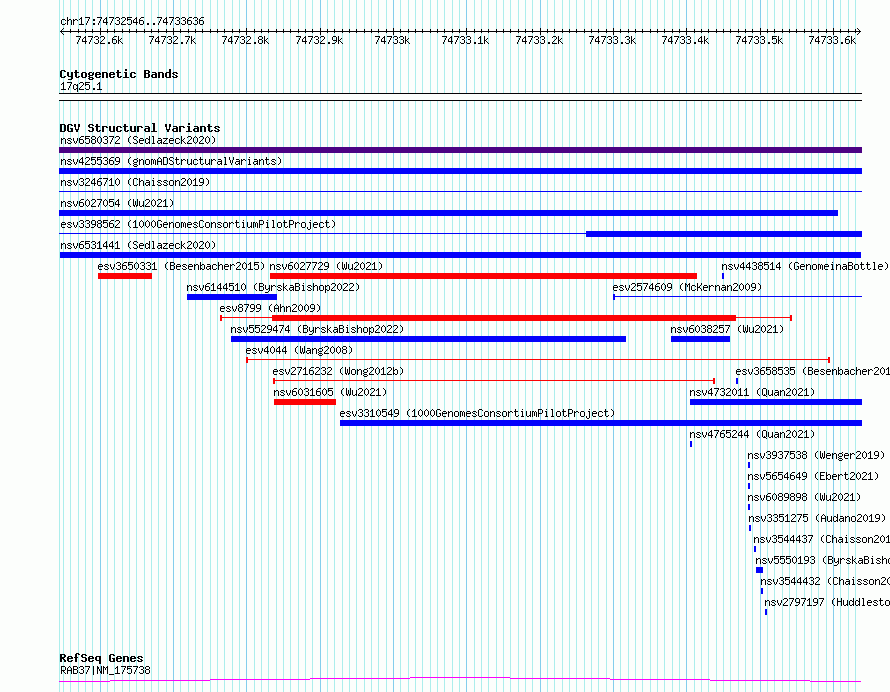Click the nsv4732011 (Quan2021) label

click(x=752, y=392)
